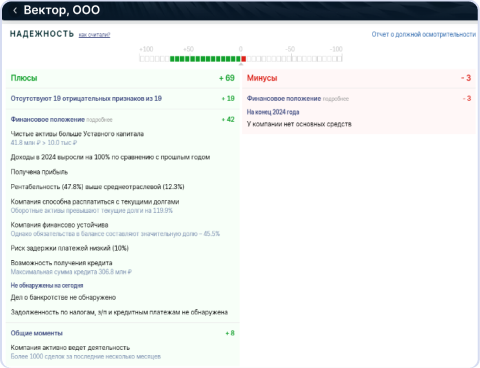Click 'Риск задержки платежей низкий (10%)'
The width and height of the screenshot is (480, 368).
70,248
